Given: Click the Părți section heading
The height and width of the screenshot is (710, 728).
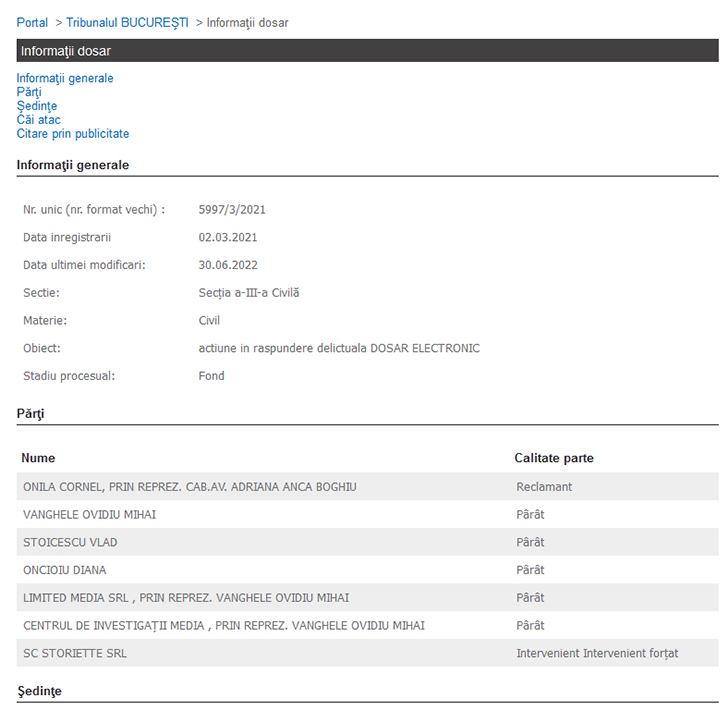Looking at the screenshot, I should (31, 414).
